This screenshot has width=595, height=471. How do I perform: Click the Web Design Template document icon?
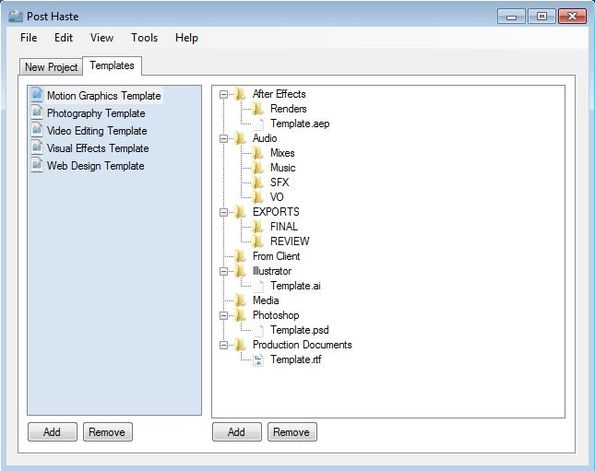point(37,165)
